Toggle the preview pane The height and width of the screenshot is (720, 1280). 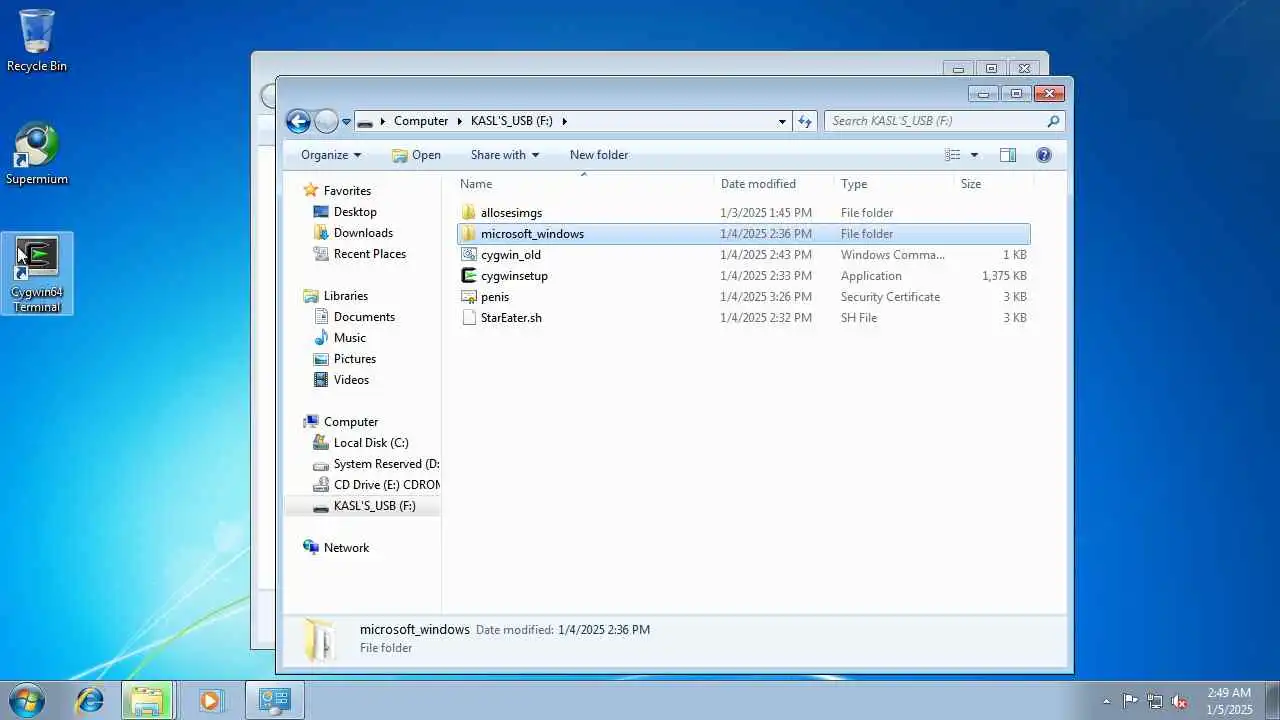point(1008,155)
